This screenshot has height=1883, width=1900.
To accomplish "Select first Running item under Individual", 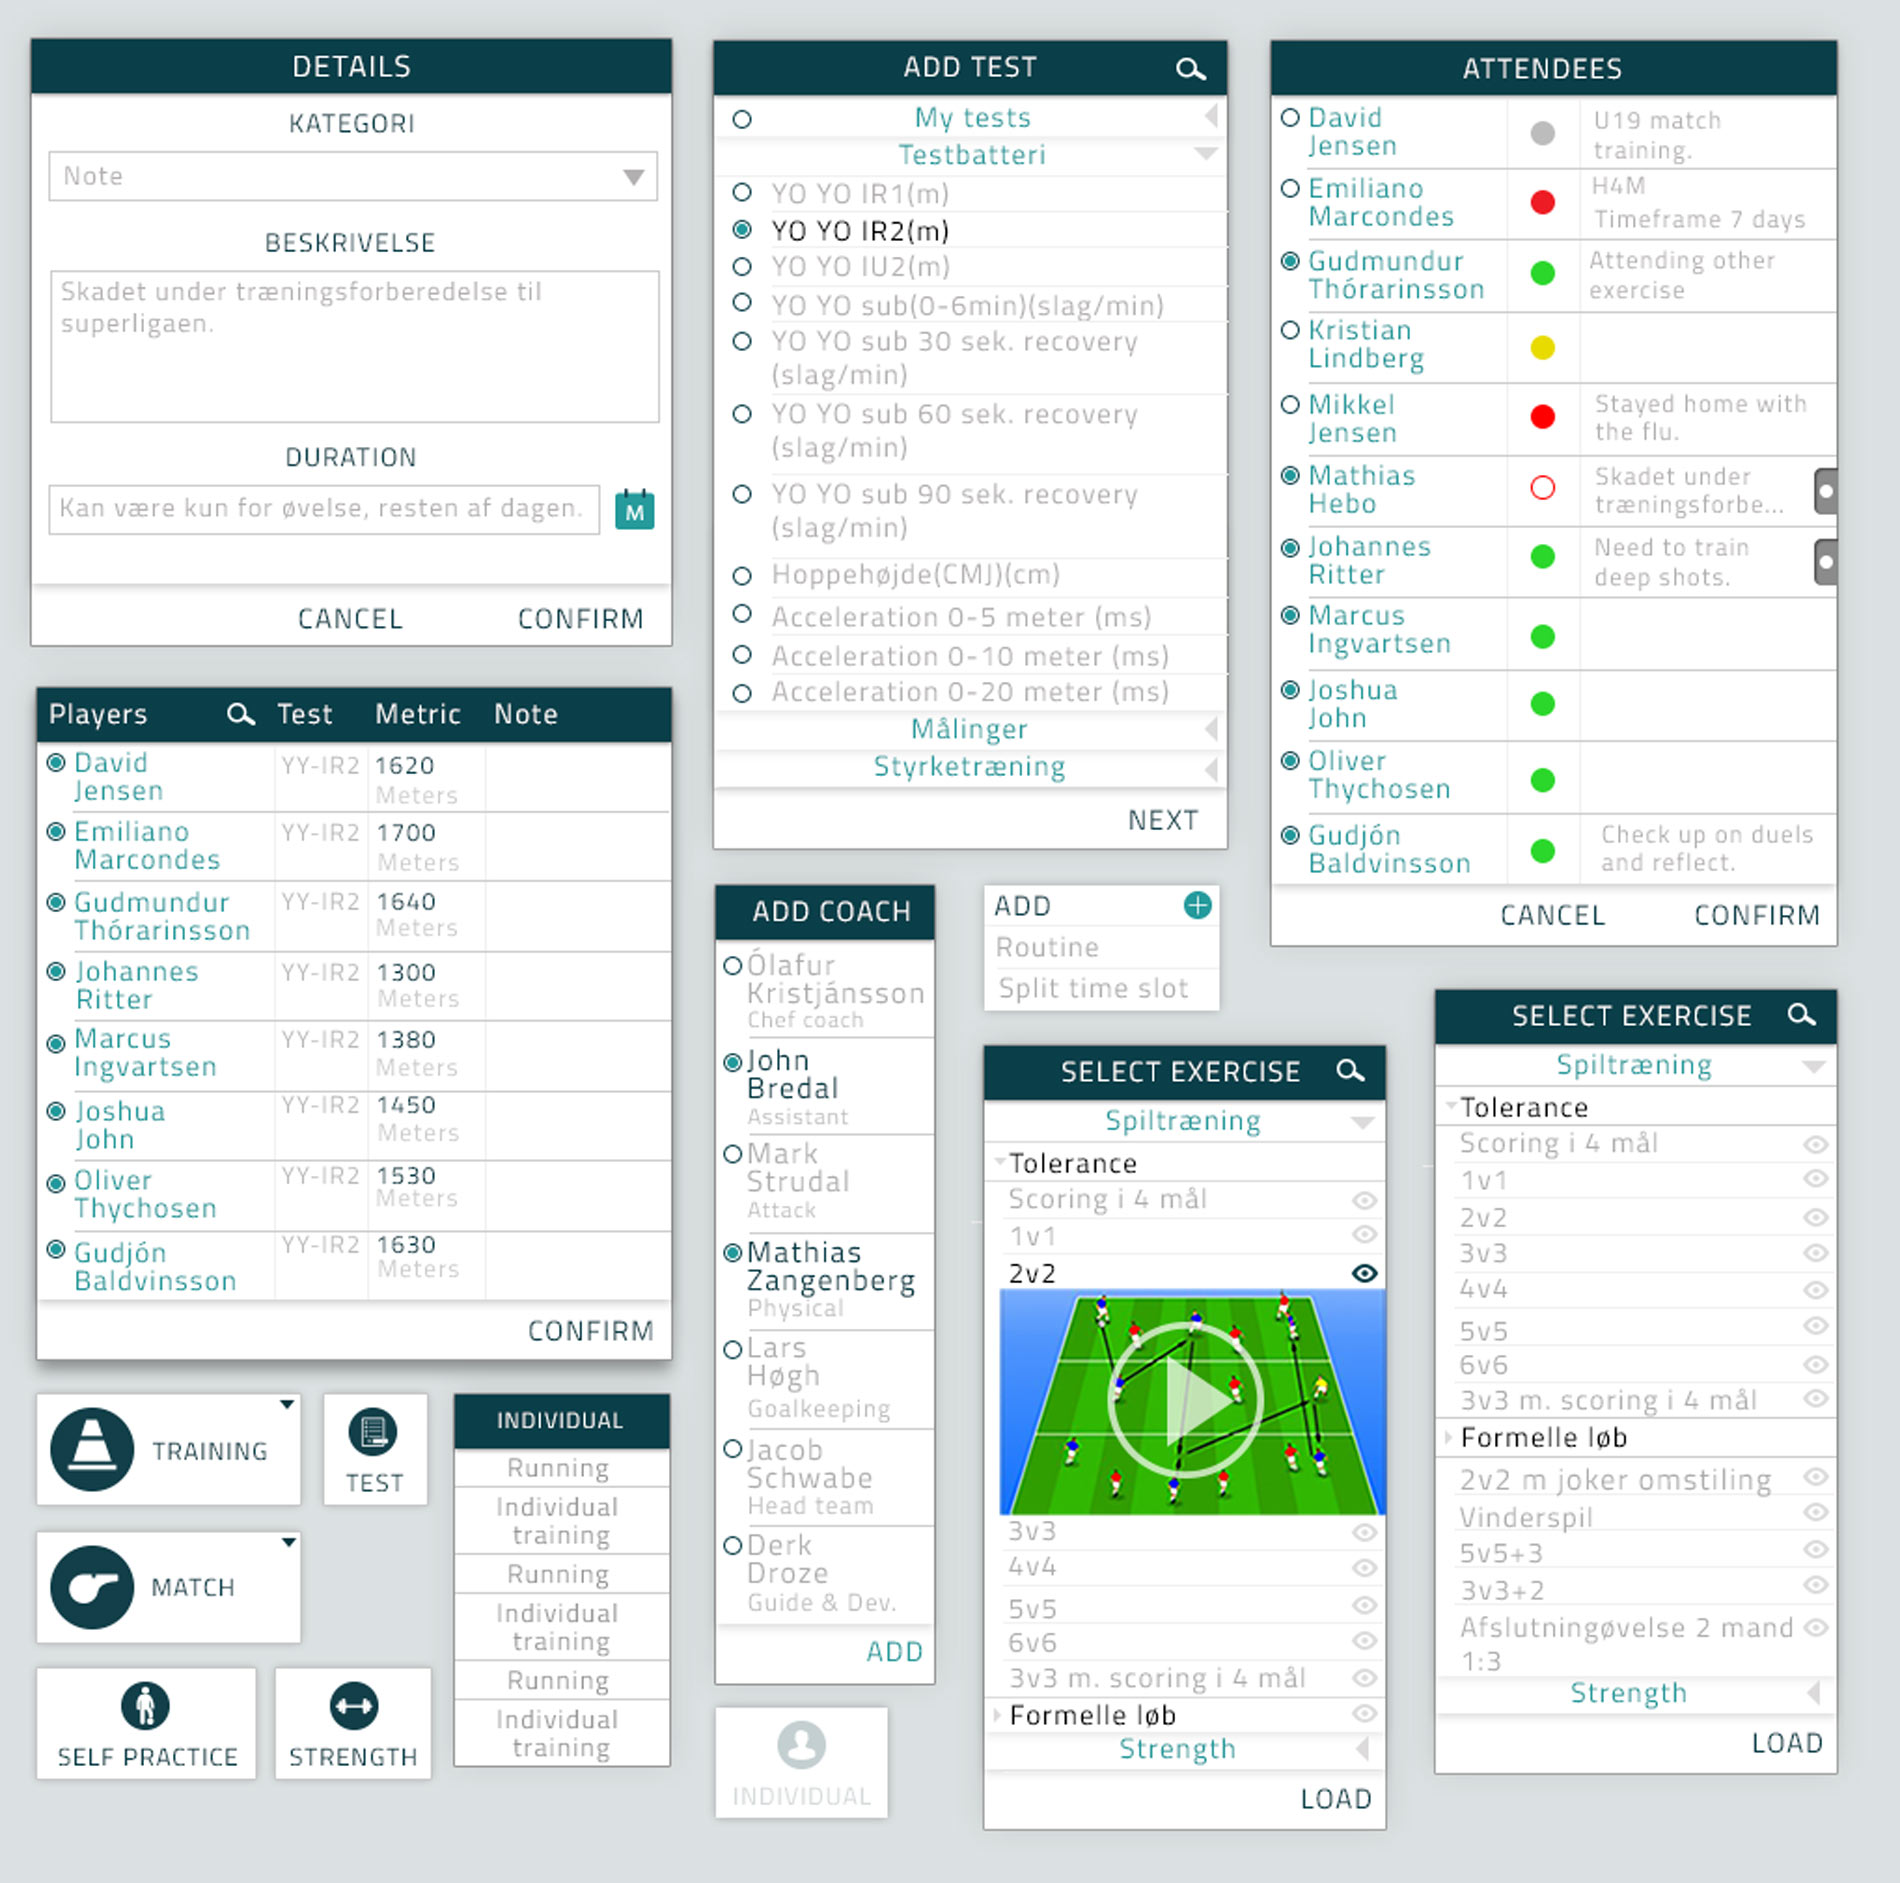I will click(558, 1468).
